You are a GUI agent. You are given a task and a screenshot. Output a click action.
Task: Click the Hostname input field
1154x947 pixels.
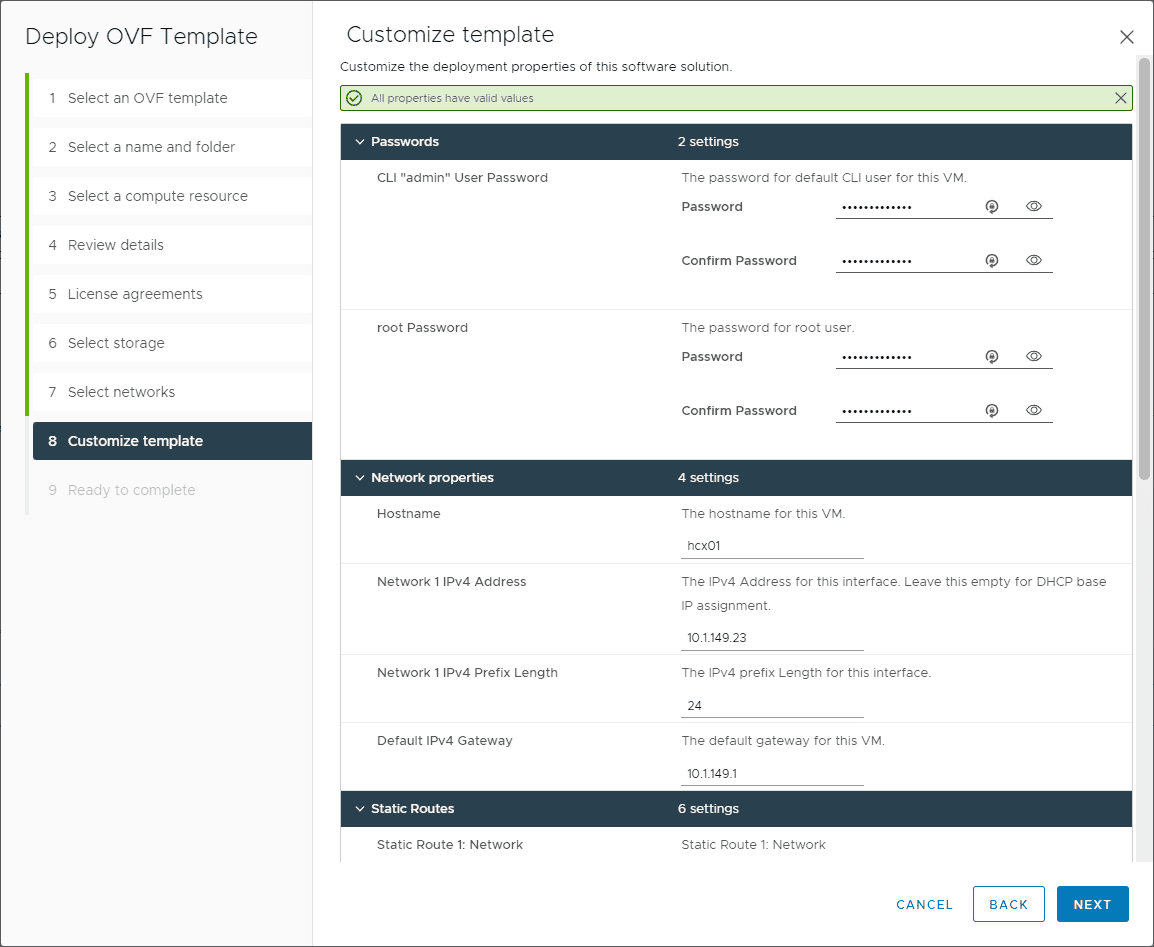pos(772,546)
